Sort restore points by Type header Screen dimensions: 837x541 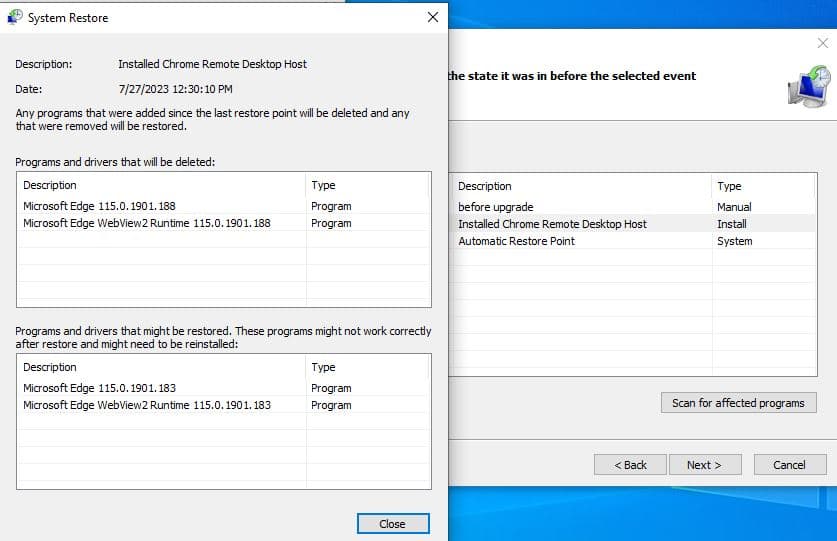click(763, 186)
